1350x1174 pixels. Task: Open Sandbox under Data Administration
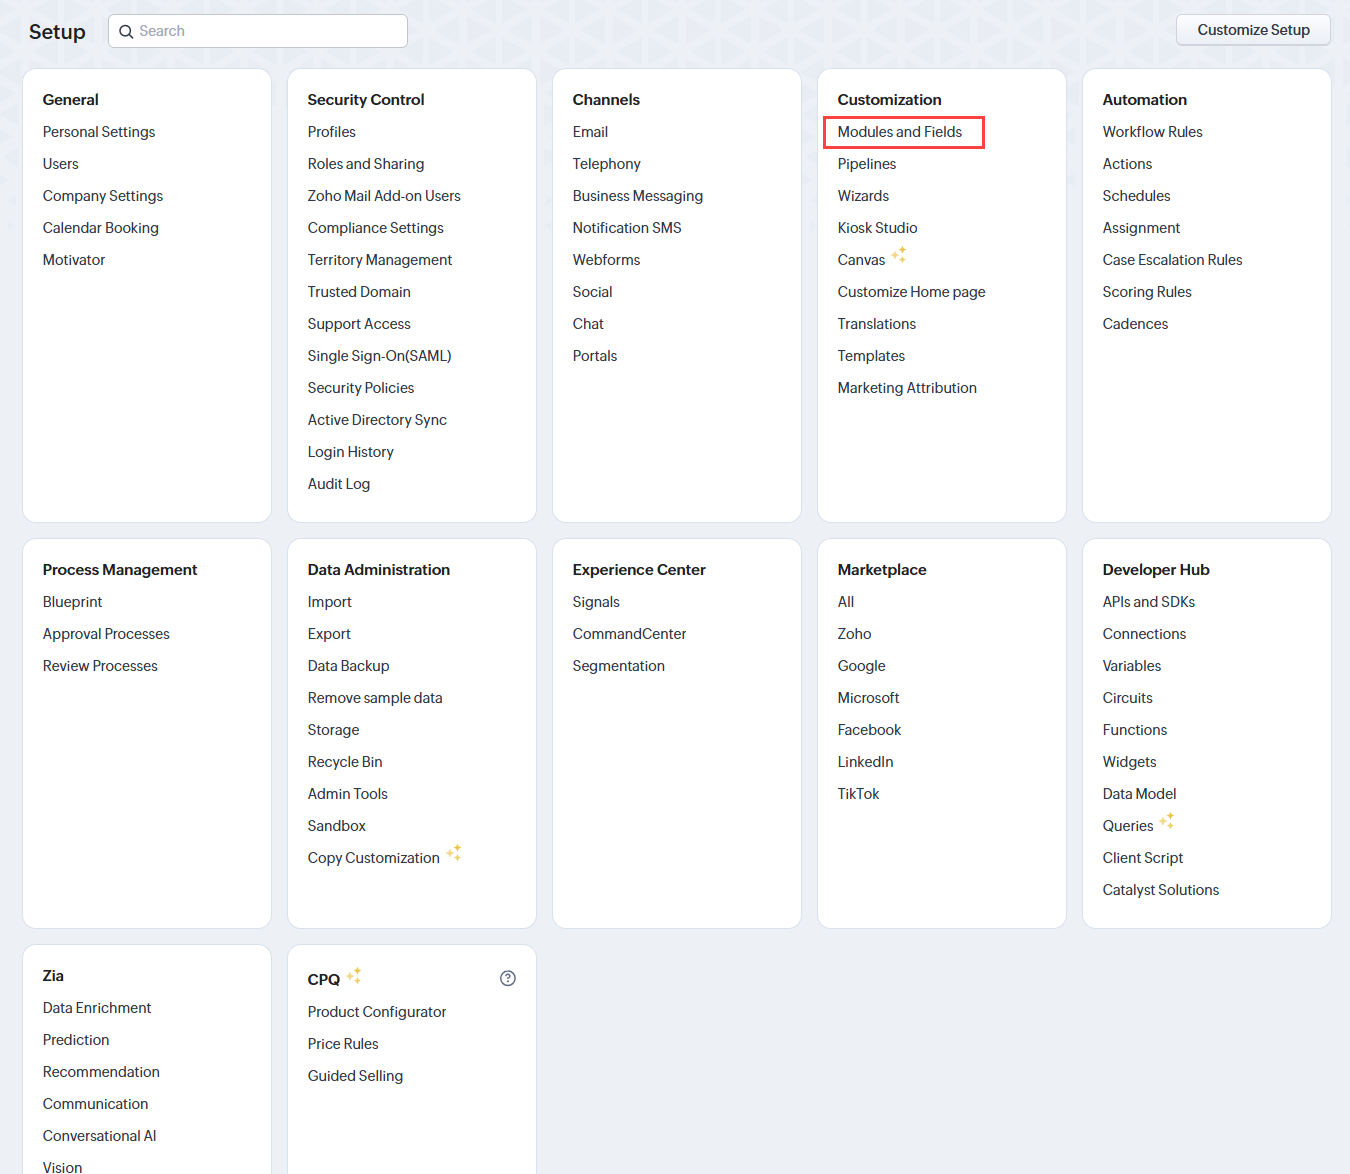click(x=337, y=826)
